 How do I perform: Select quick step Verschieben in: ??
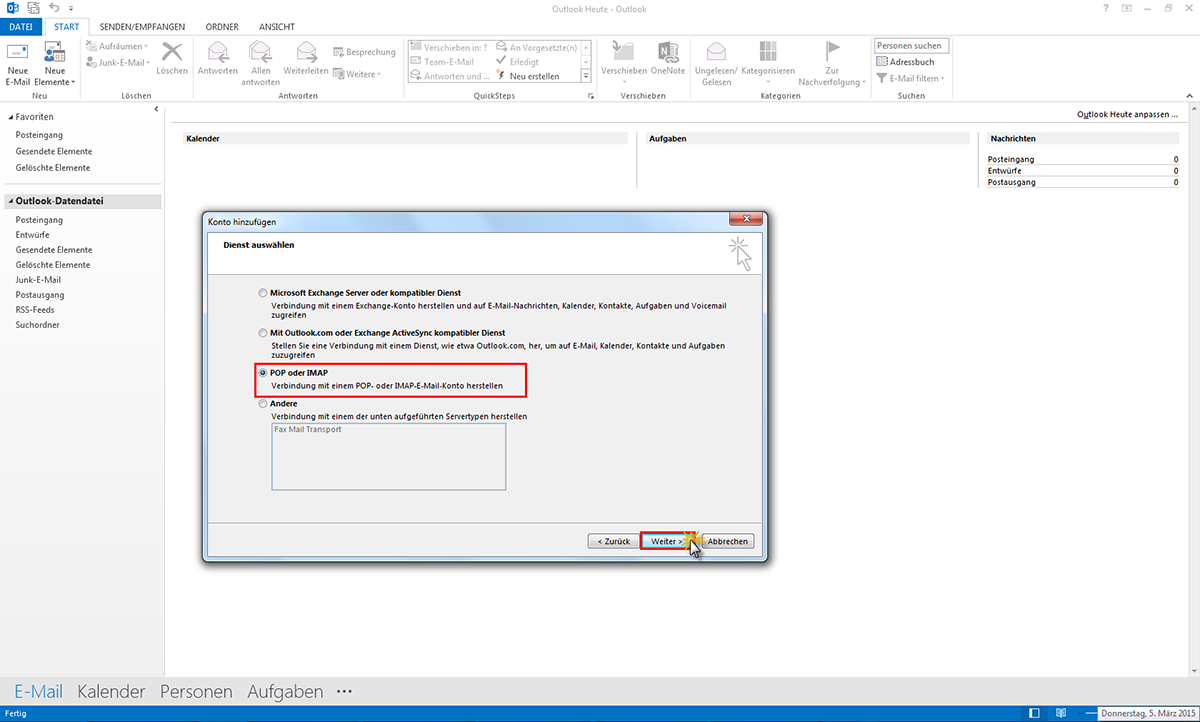(x=448, y=47)
